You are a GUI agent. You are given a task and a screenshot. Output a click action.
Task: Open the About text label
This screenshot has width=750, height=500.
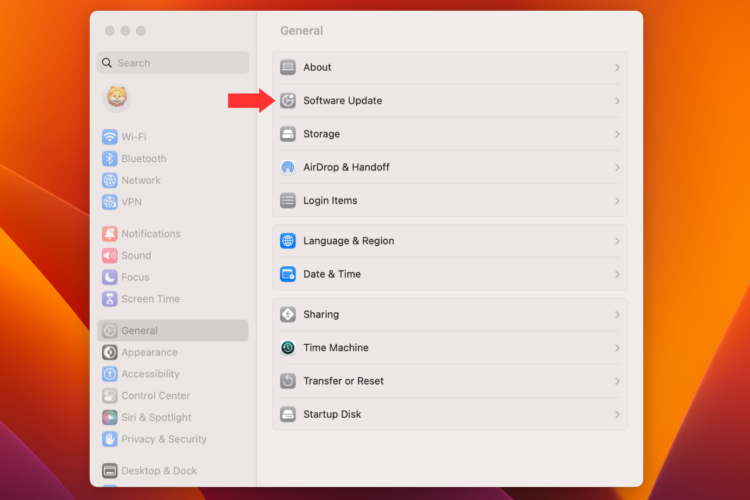tap(317, 67)
